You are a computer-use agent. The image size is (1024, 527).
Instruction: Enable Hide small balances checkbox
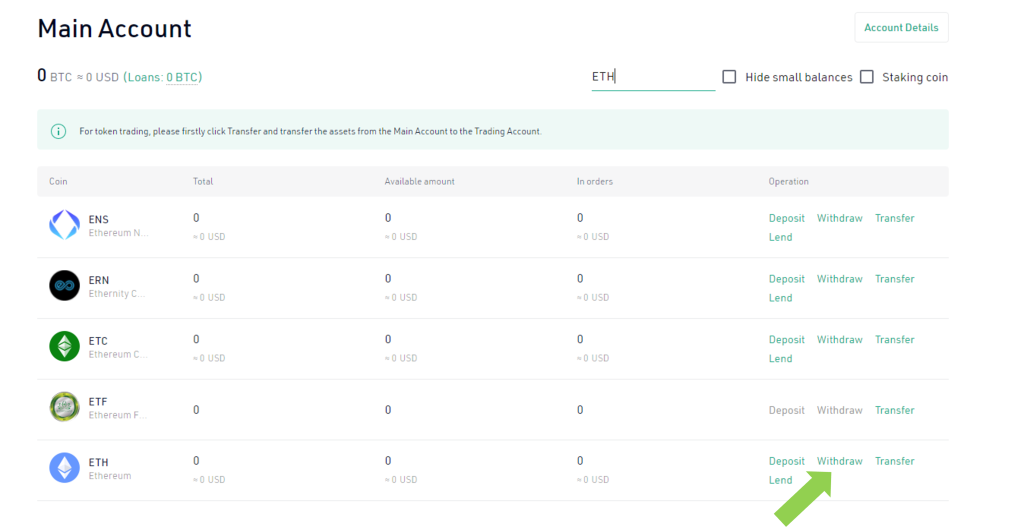tap(729, 77)
